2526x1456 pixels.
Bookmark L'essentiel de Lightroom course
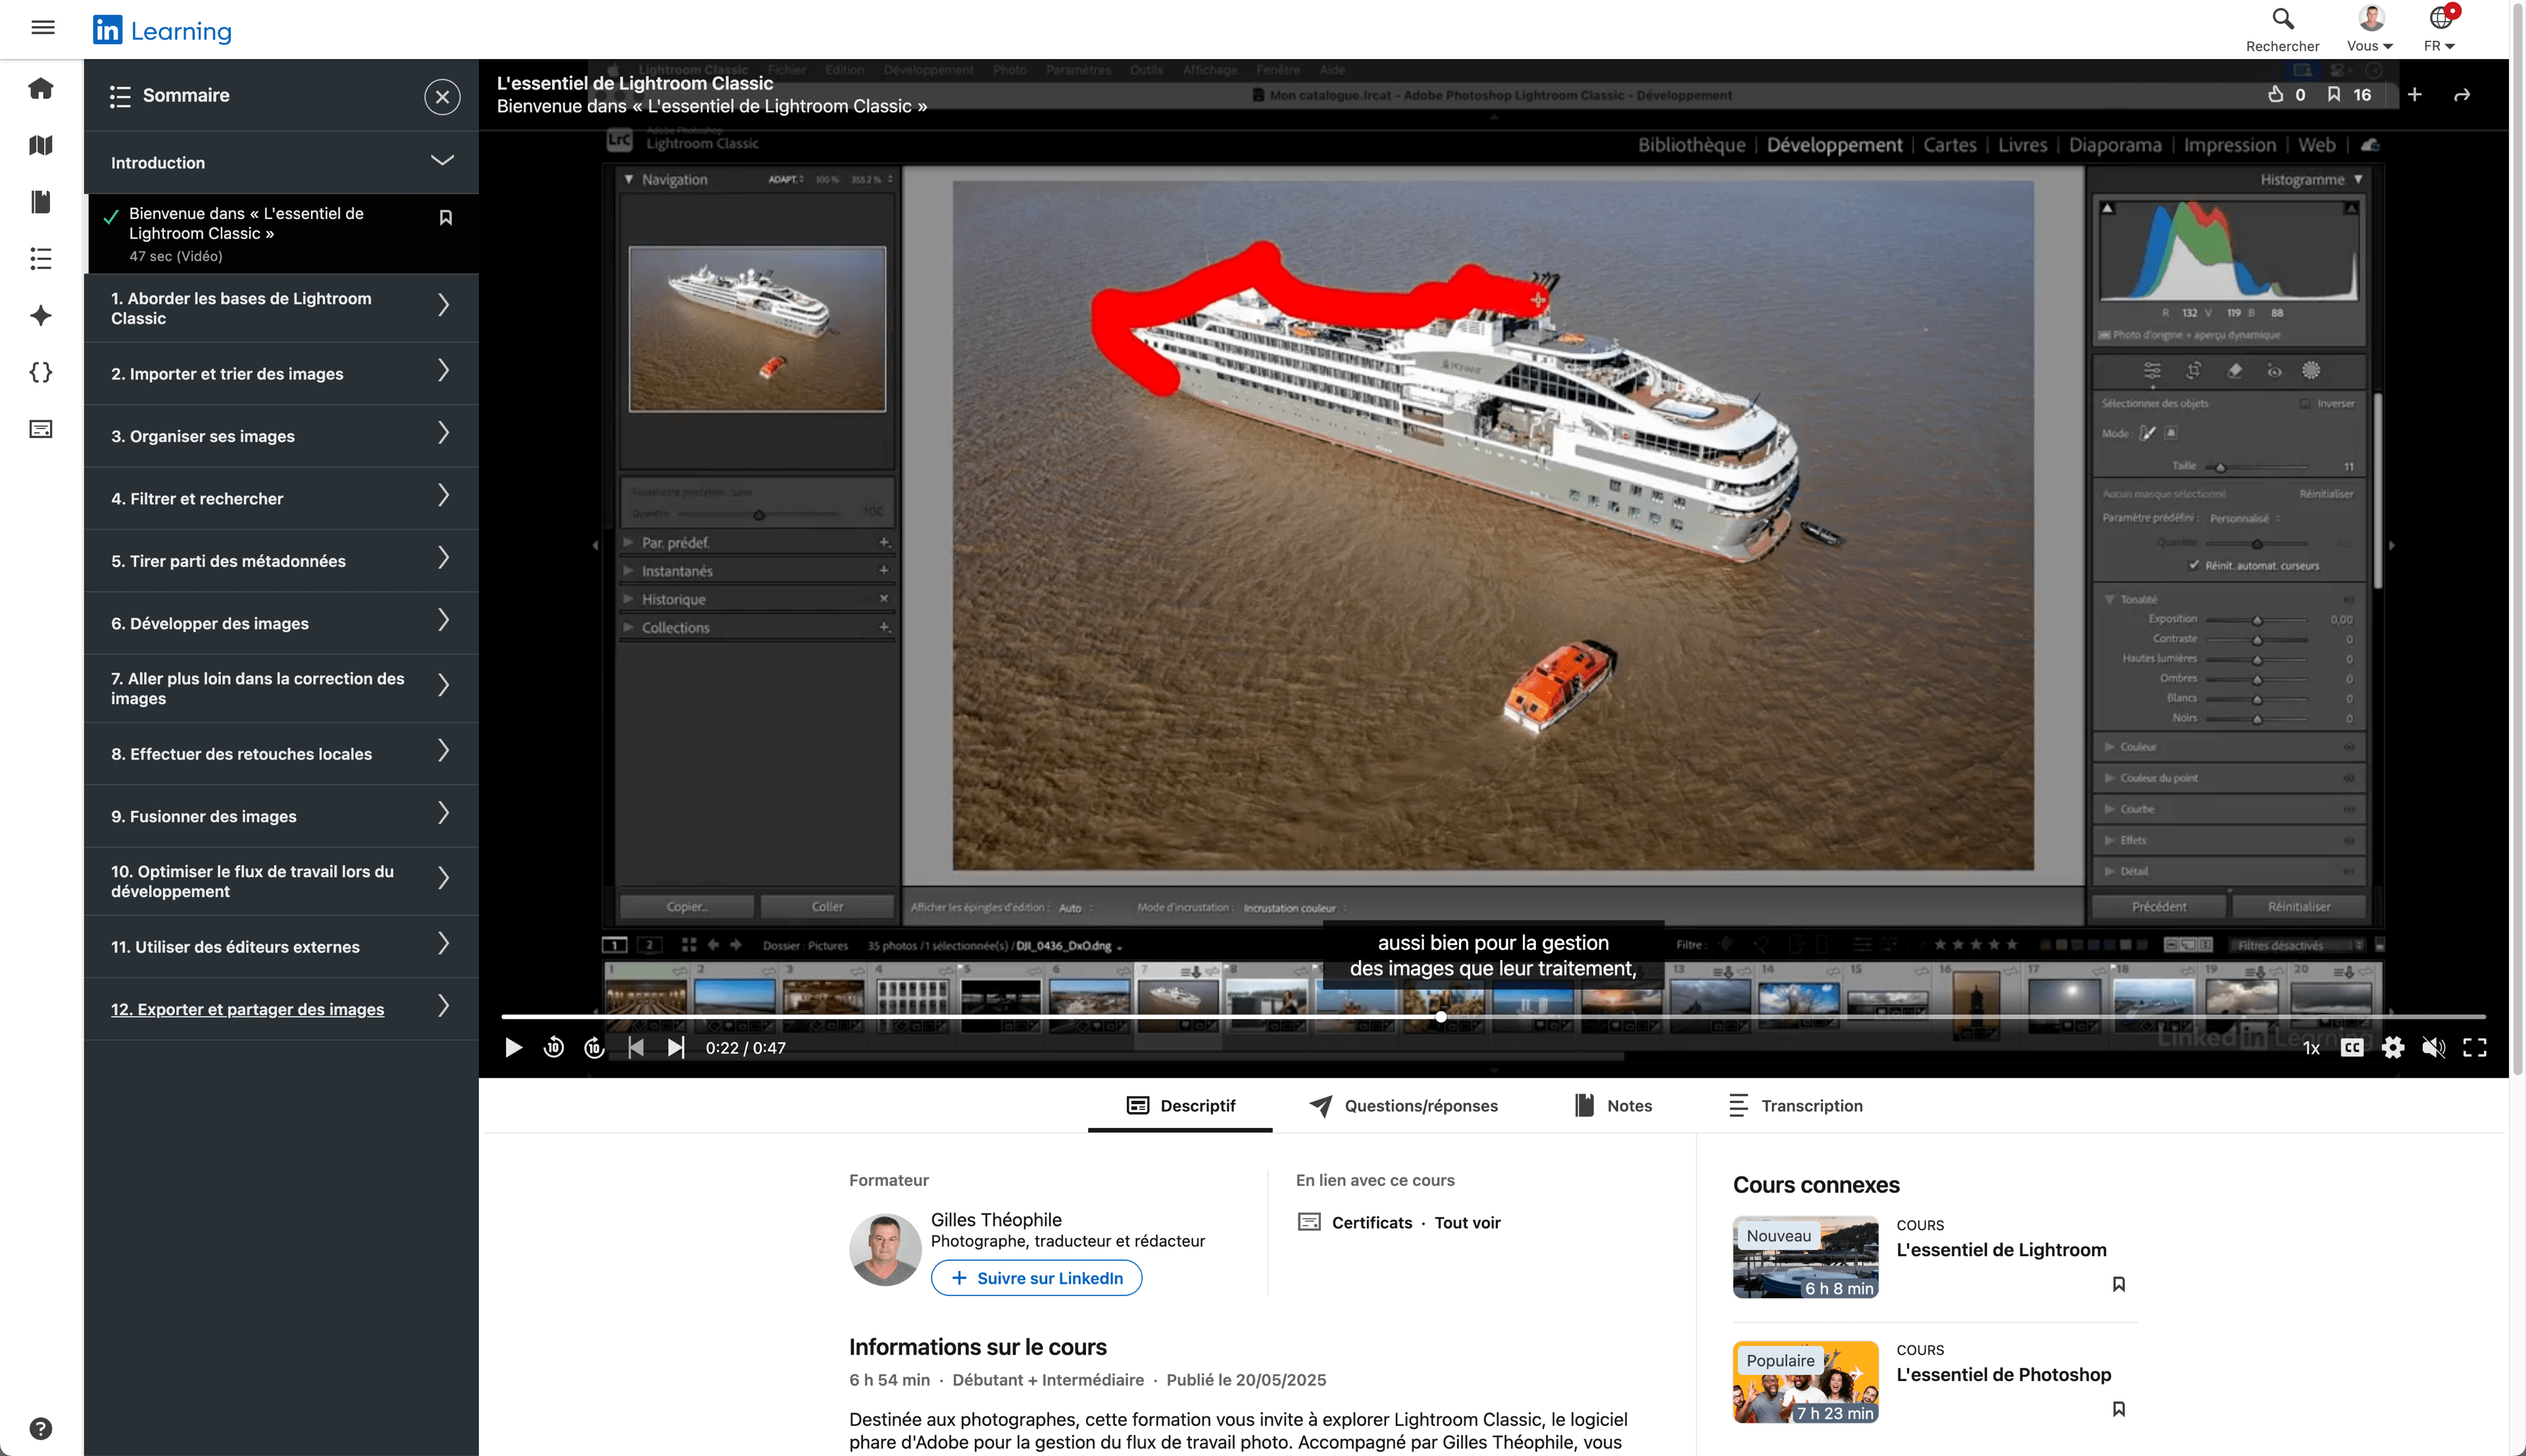tap(2118, 1284)
